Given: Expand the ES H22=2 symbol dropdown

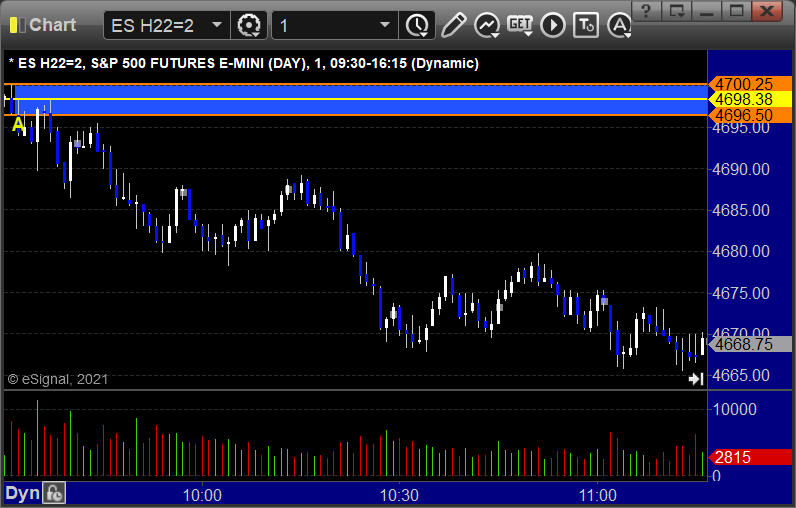Looking at the screenshot, I should click(217, 25).
